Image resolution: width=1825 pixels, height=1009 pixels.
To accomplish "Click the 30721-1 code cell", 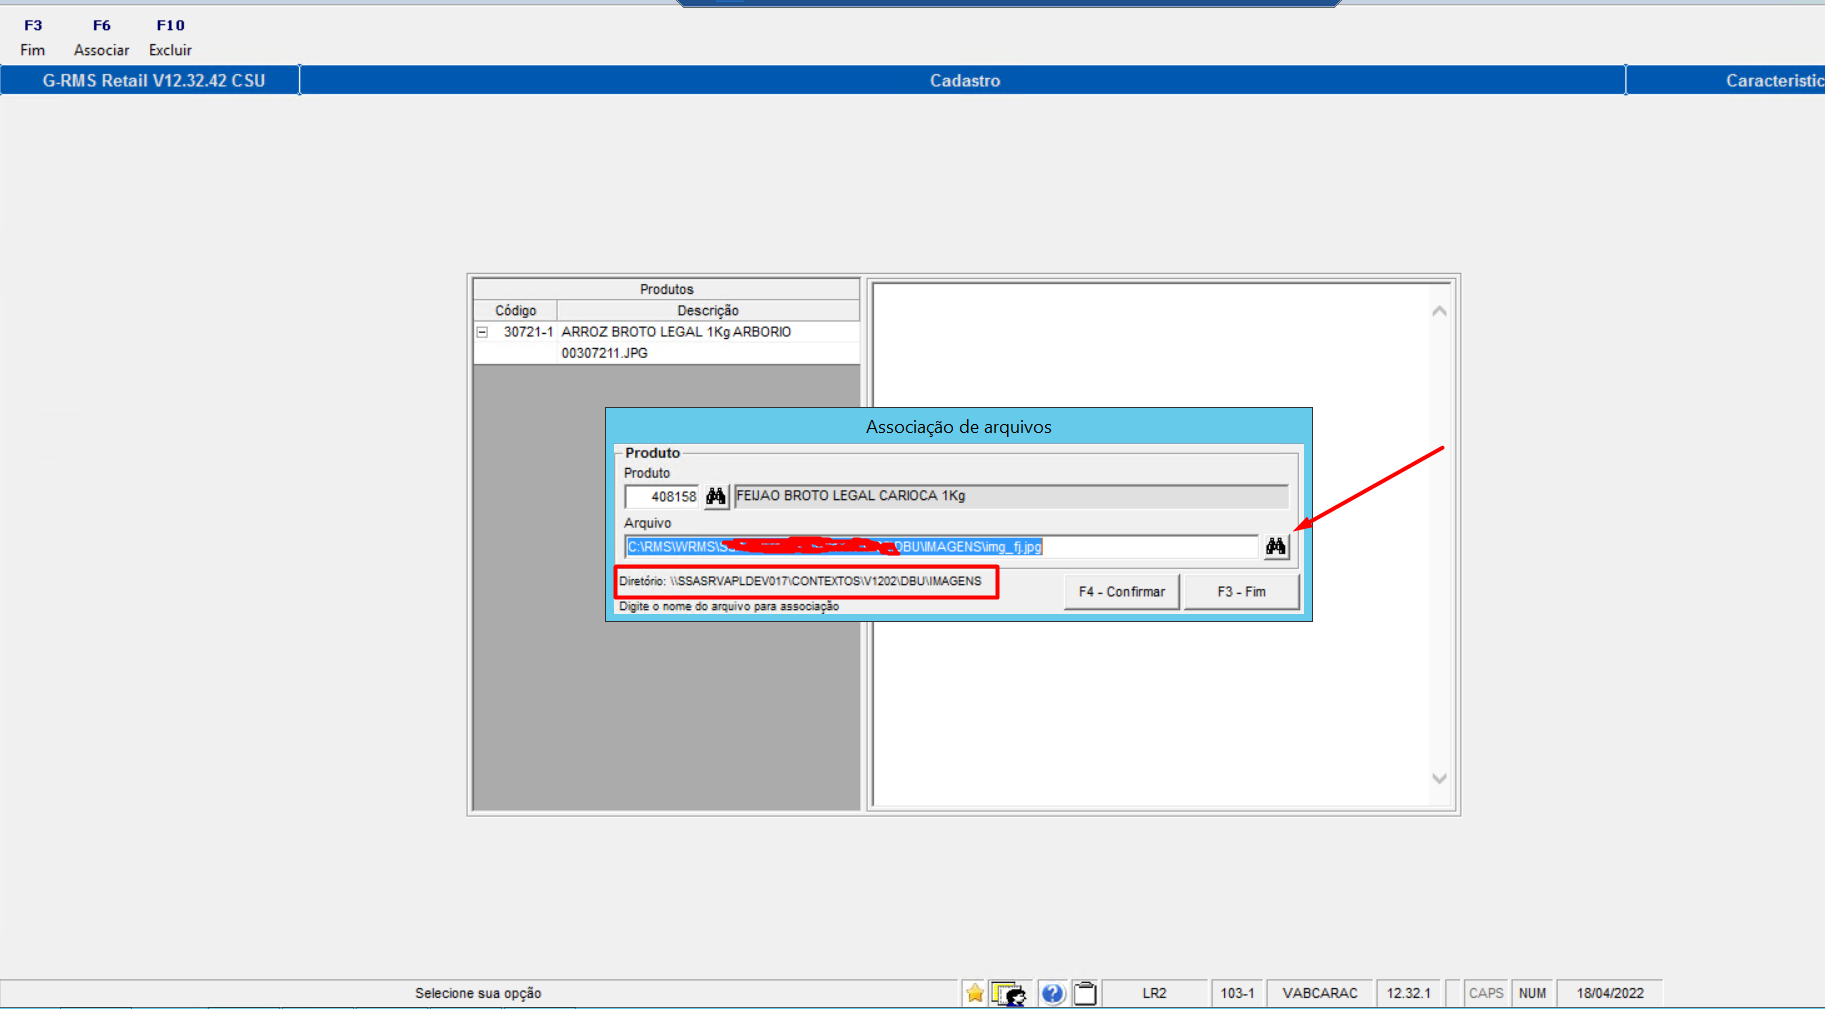I will pyautogui.click(x=528, y=332).
